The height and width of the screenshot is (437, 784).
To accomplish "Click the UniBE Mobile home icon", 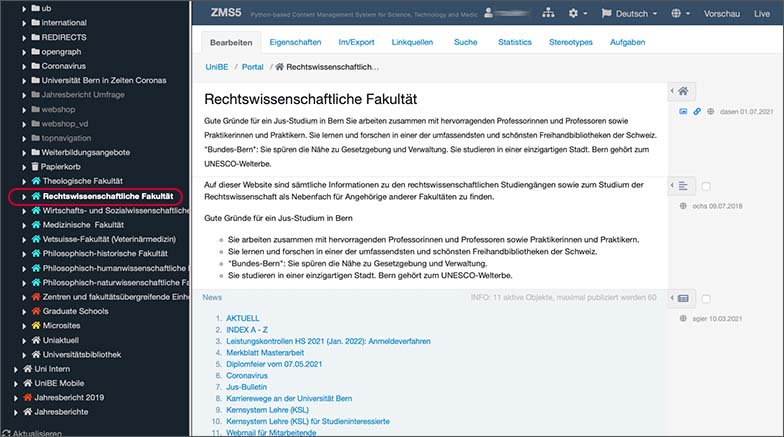I will pyautogui.click(x=28, y=383).
